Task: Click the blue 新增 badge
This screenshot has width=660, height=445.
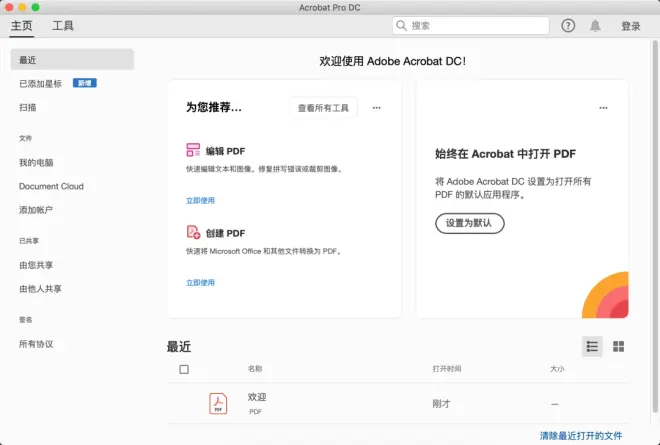Action: coord(85,83)
